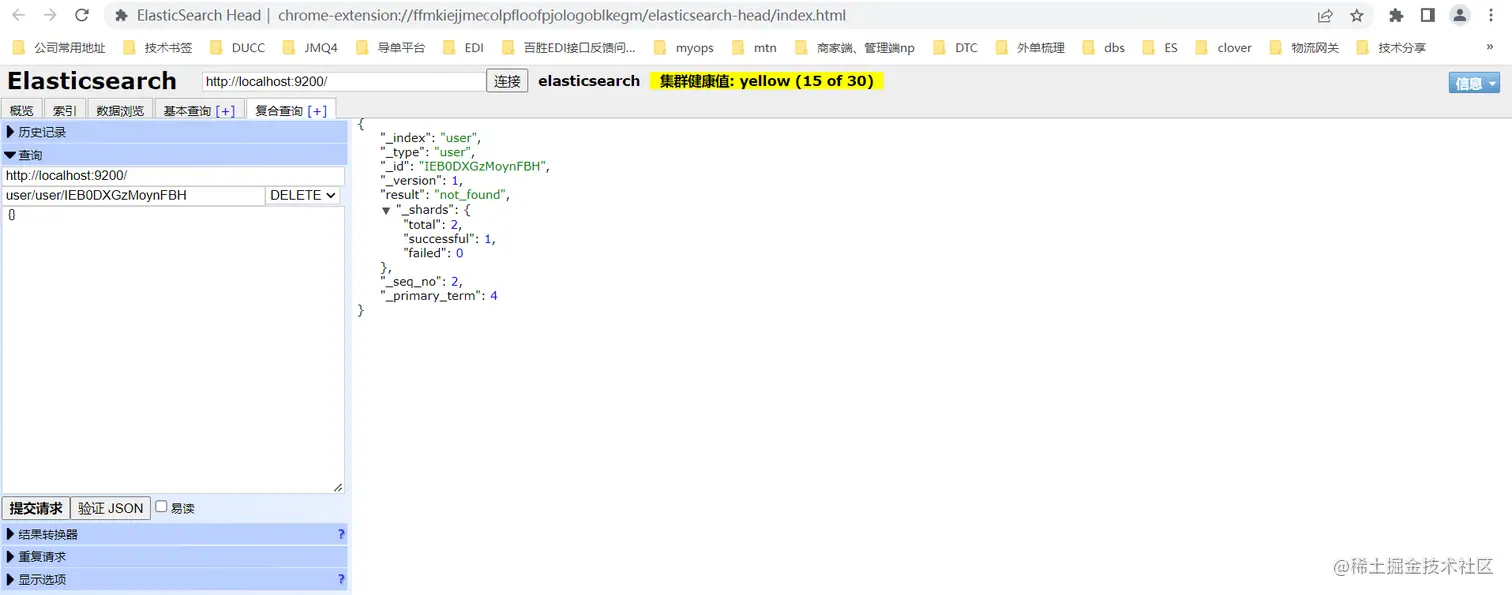Collapse the 查询 section
Screen dimensions: 1512x595
(x=174, y=155)
